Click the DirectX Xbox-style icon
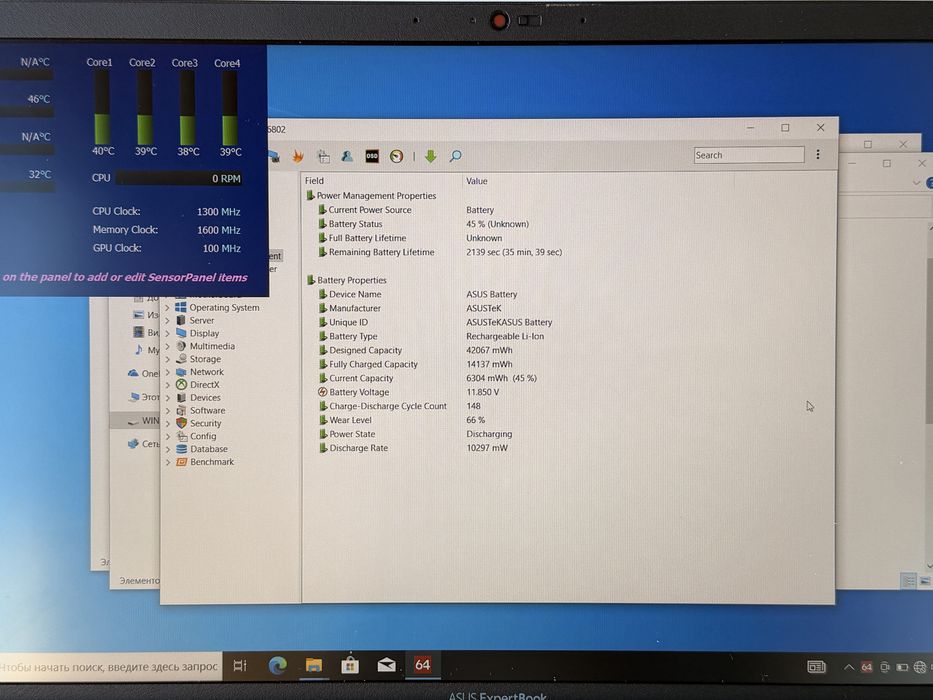933x700 pixels. coord(181,385)
